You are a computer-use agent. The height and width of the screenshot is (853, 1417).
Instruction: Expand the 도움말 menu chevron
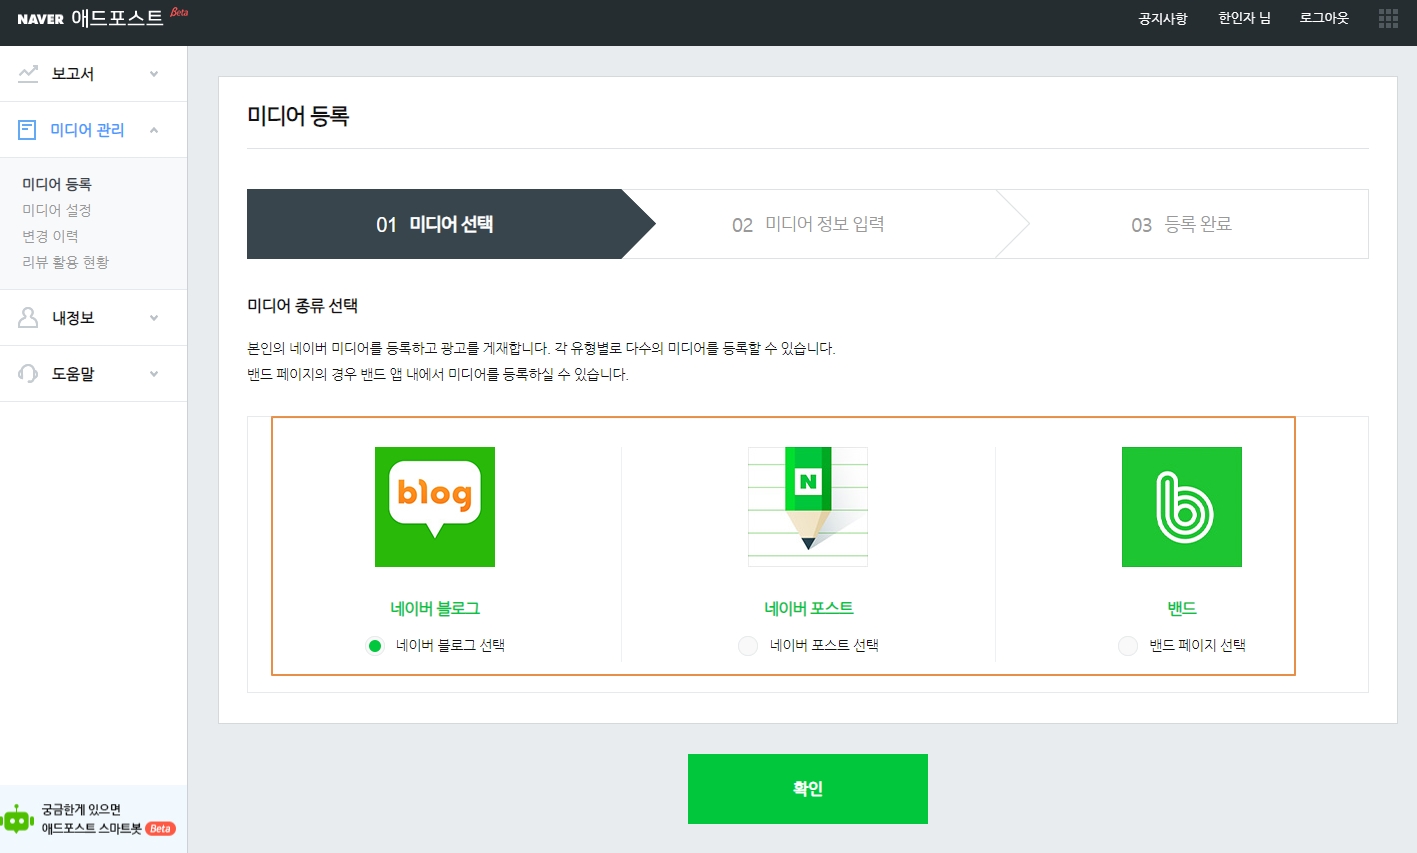154,374
